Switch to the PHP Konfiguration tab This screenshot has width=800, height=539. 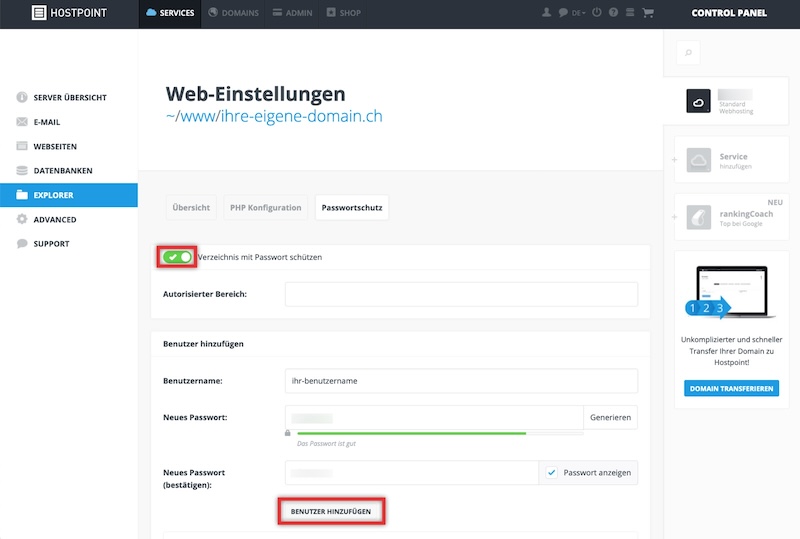[x=265, y=207]
